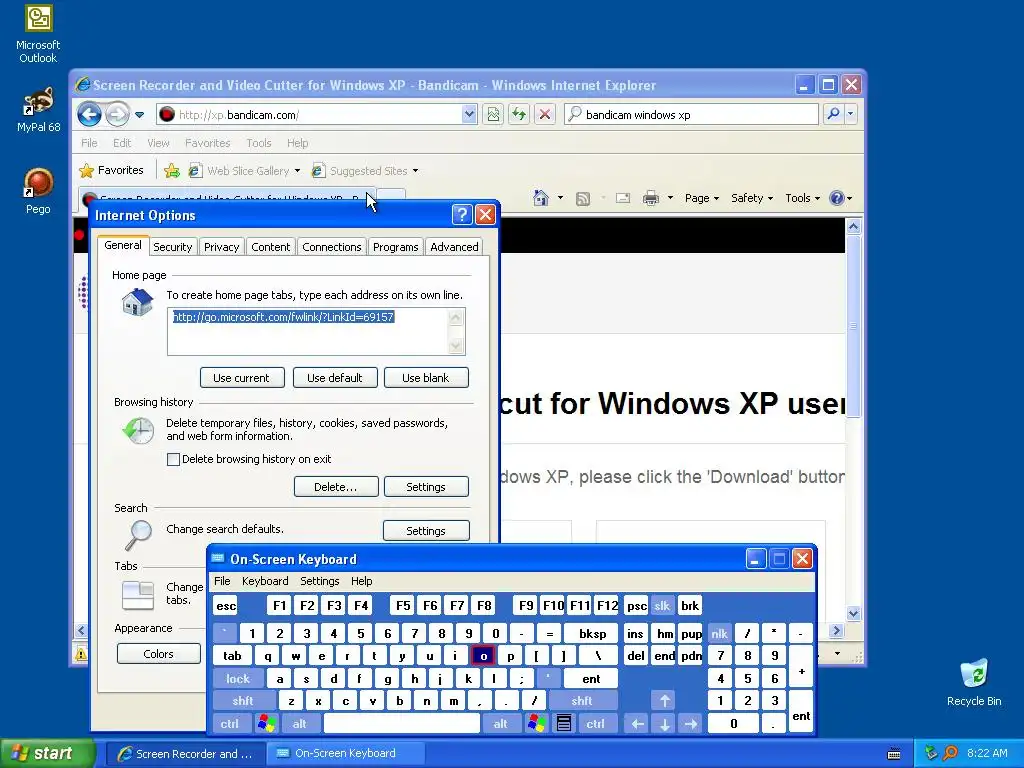Click the left Windows logo key

[x=266, y=724]
